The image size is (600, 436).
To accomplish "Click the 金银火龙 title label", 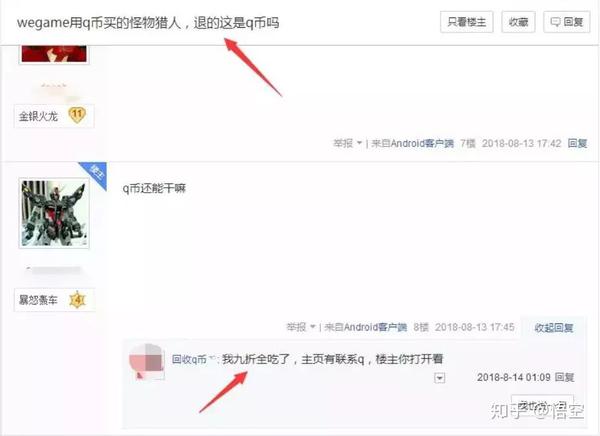I will (x=38, y=116).
